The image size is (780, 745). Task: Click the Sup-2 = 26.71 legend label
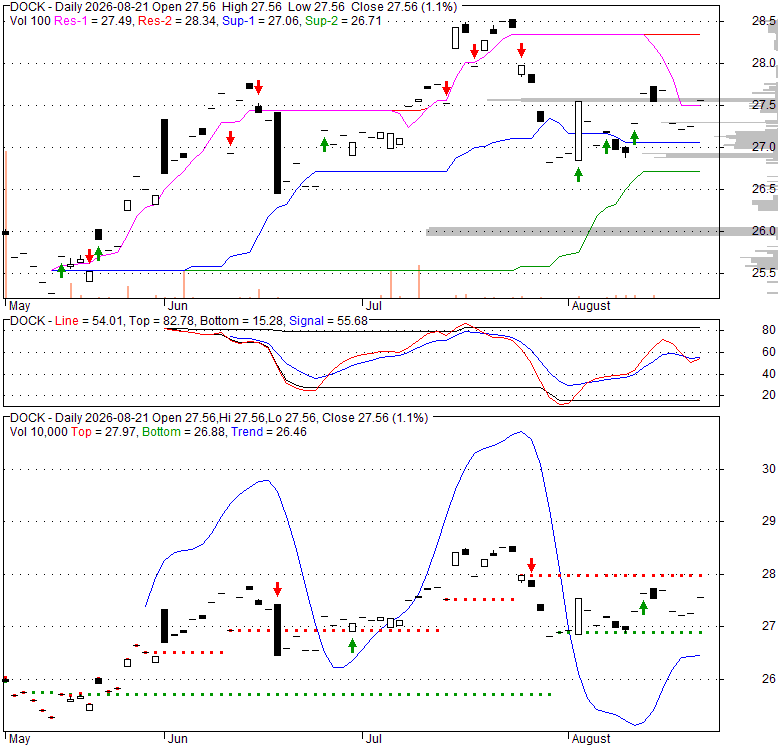pyautogui.click(x=343, y=21)
